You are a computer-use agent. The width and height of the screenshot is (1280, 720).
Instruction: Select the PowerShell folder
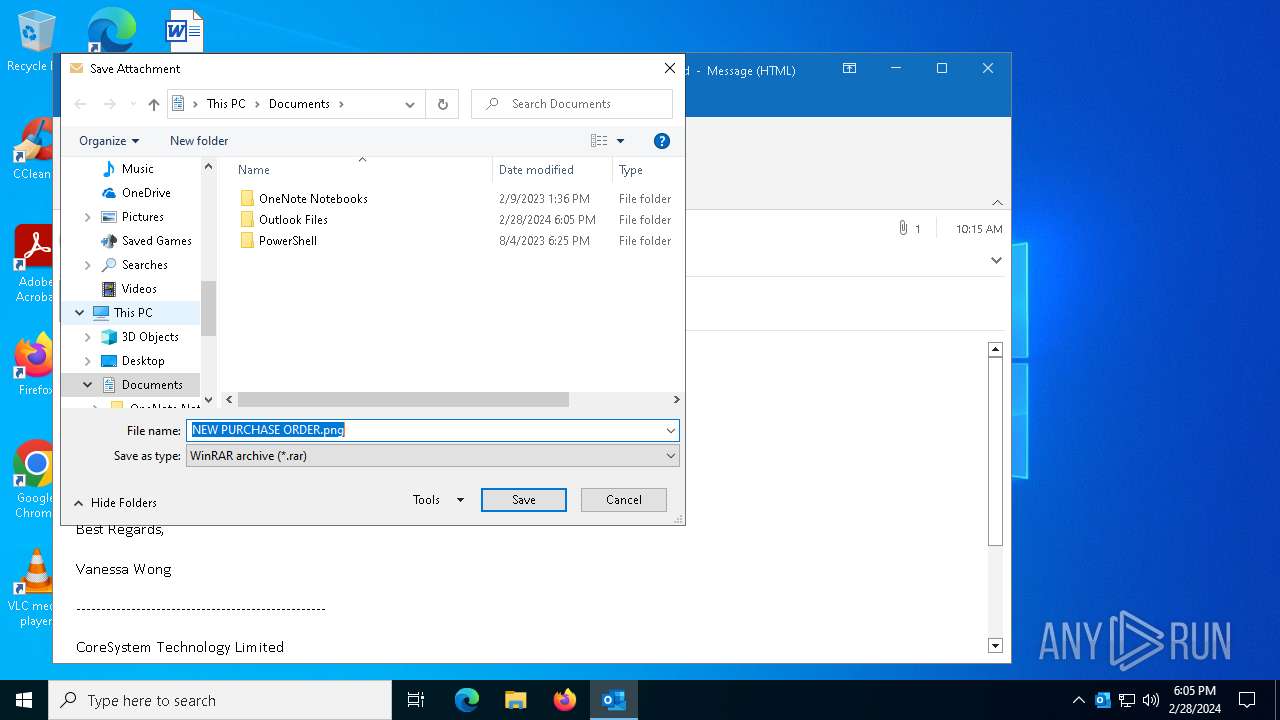point(288,241)
